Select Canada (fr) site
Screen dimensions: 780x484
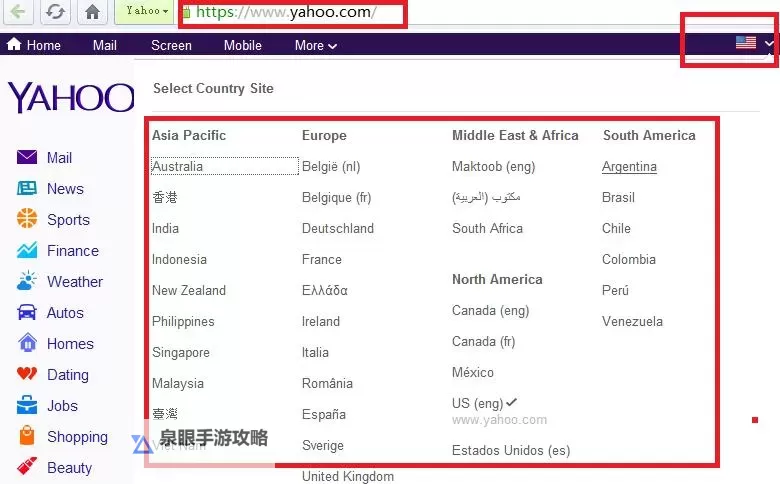coord(483,342)
